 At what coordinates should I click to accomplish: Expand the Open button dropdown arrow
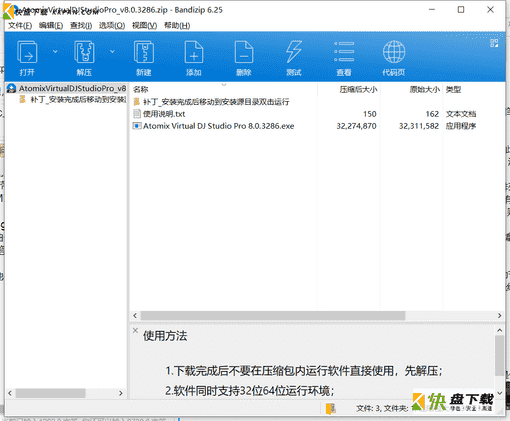55,51
